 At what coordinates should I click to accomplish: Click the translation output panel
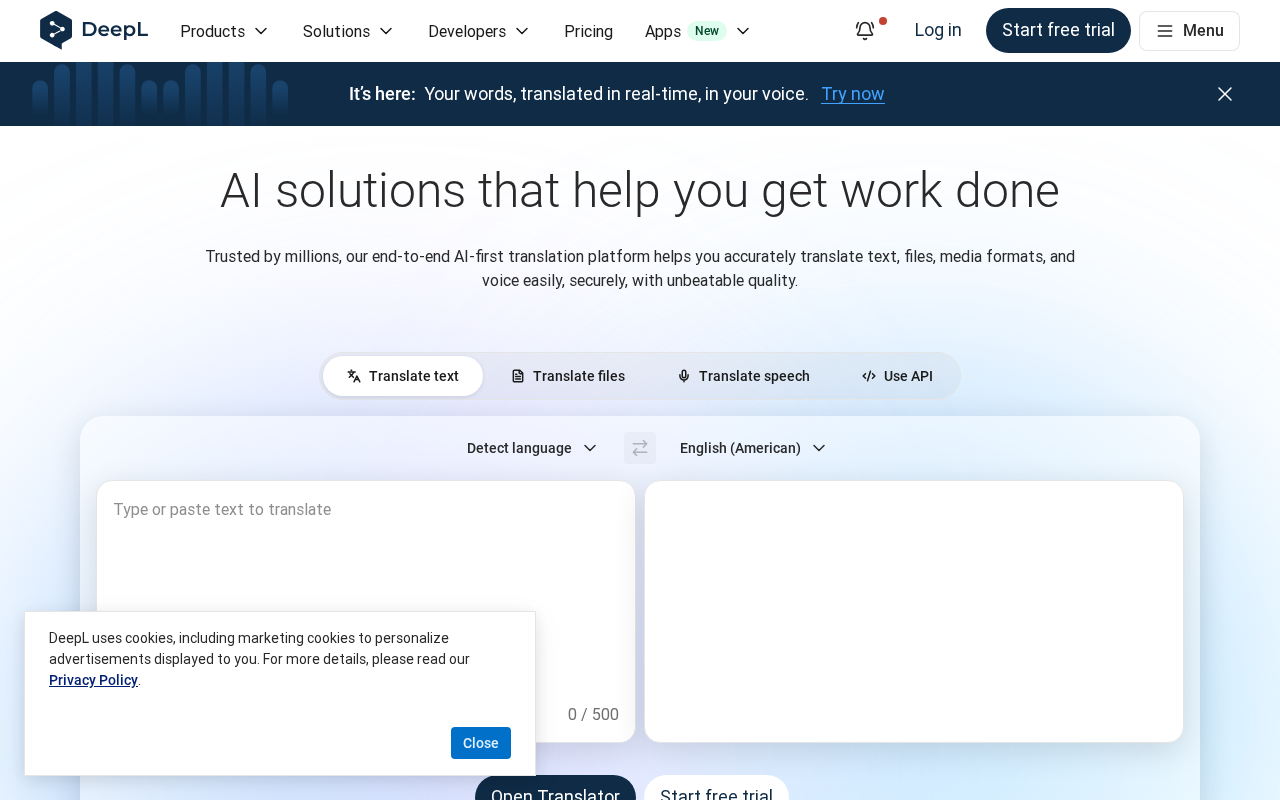914,611
